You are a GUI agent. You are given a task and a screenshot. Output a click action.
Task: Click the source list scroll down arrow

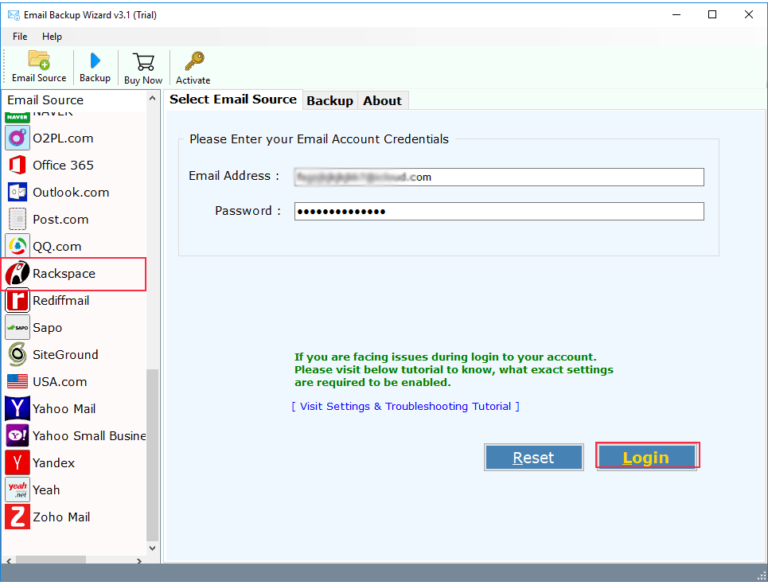click(x=152, y=548)
